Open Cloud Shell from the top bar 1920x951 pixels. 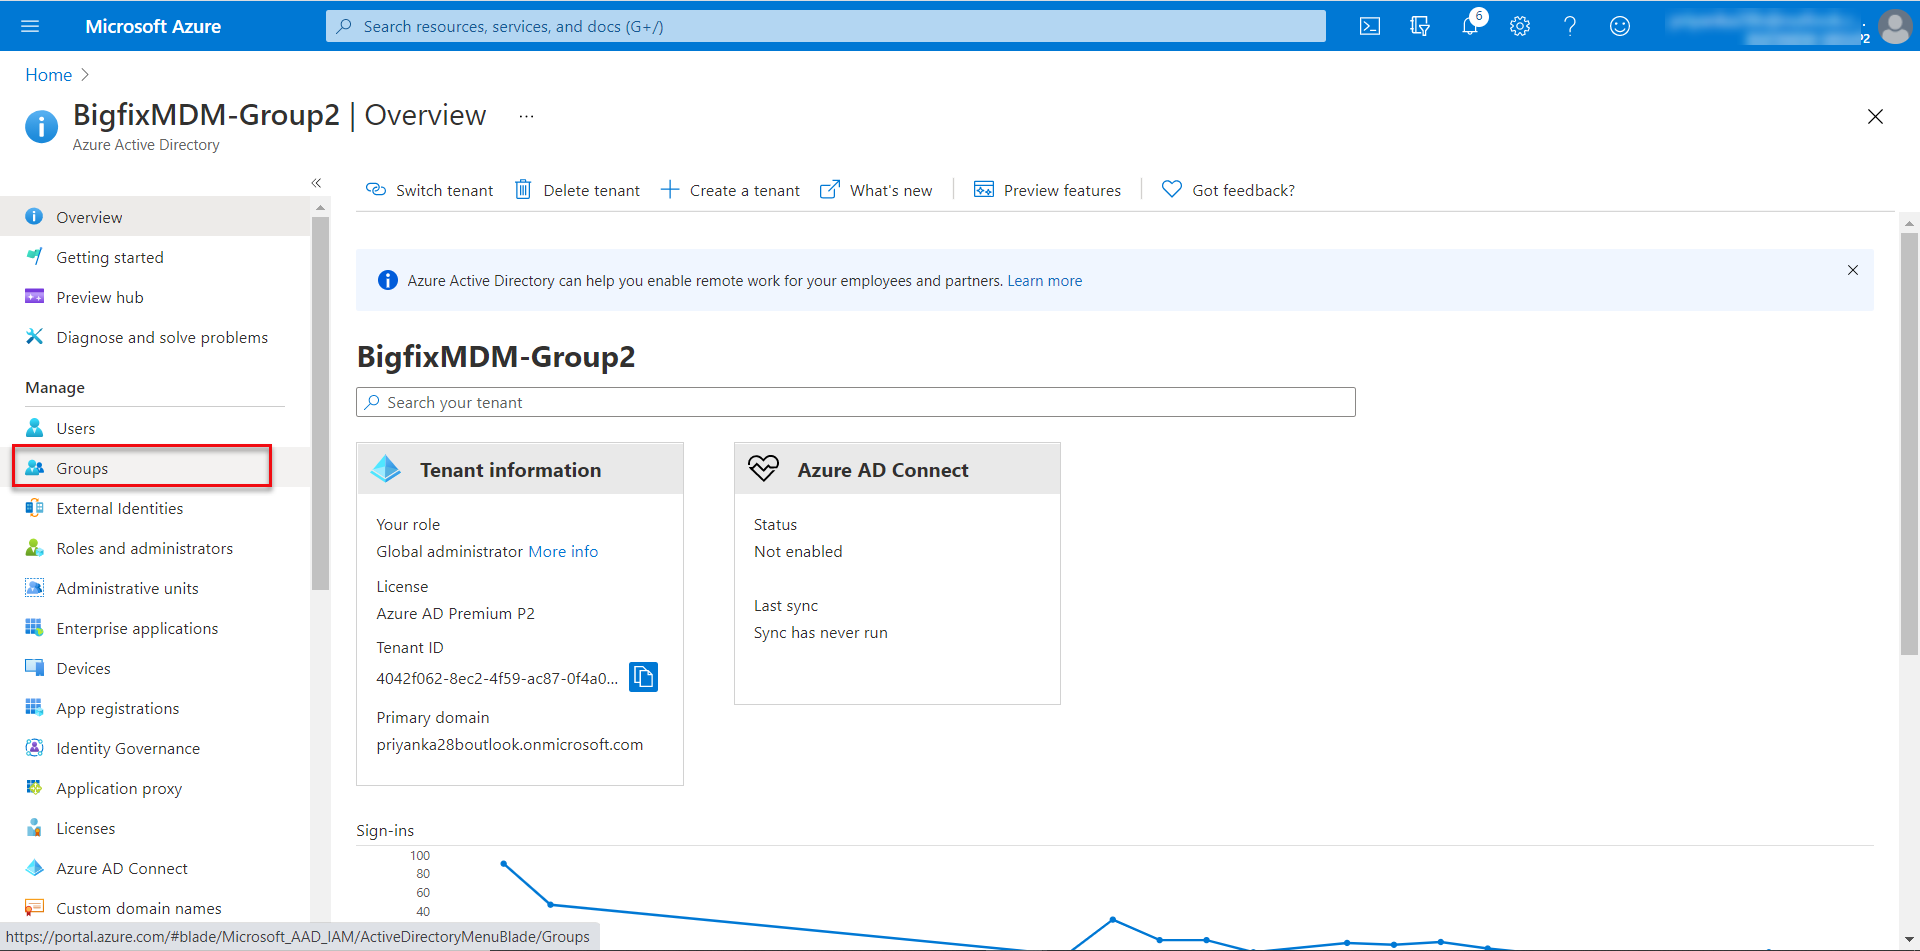1370,26
